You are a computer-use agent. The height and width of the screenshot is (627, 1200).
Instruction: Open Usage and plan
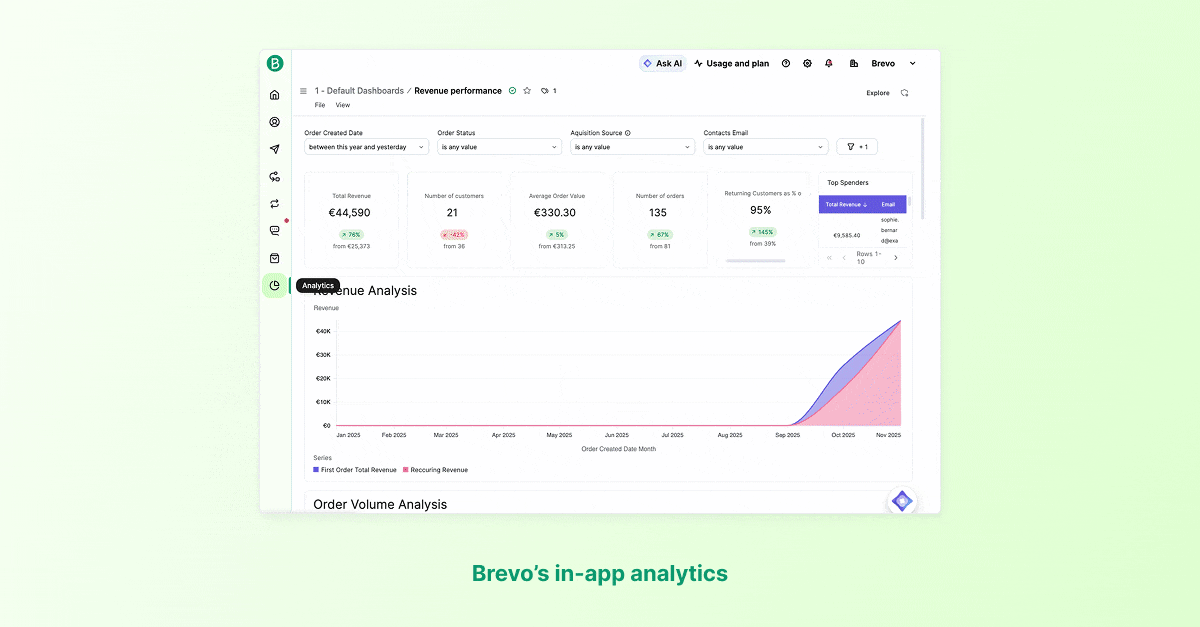pos(732,63)
